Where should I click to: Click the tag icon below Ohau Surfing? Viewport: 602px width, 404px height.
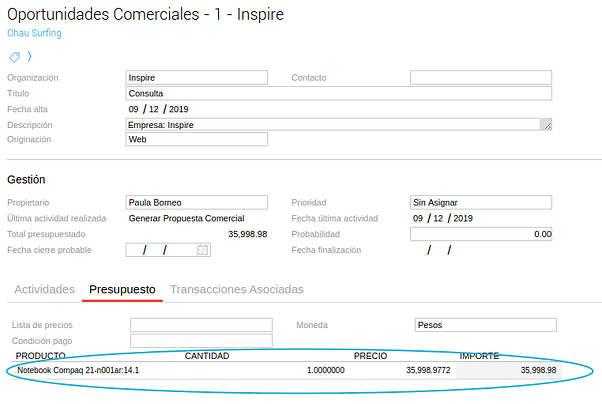pyautogui.click(x=15, y=56)
